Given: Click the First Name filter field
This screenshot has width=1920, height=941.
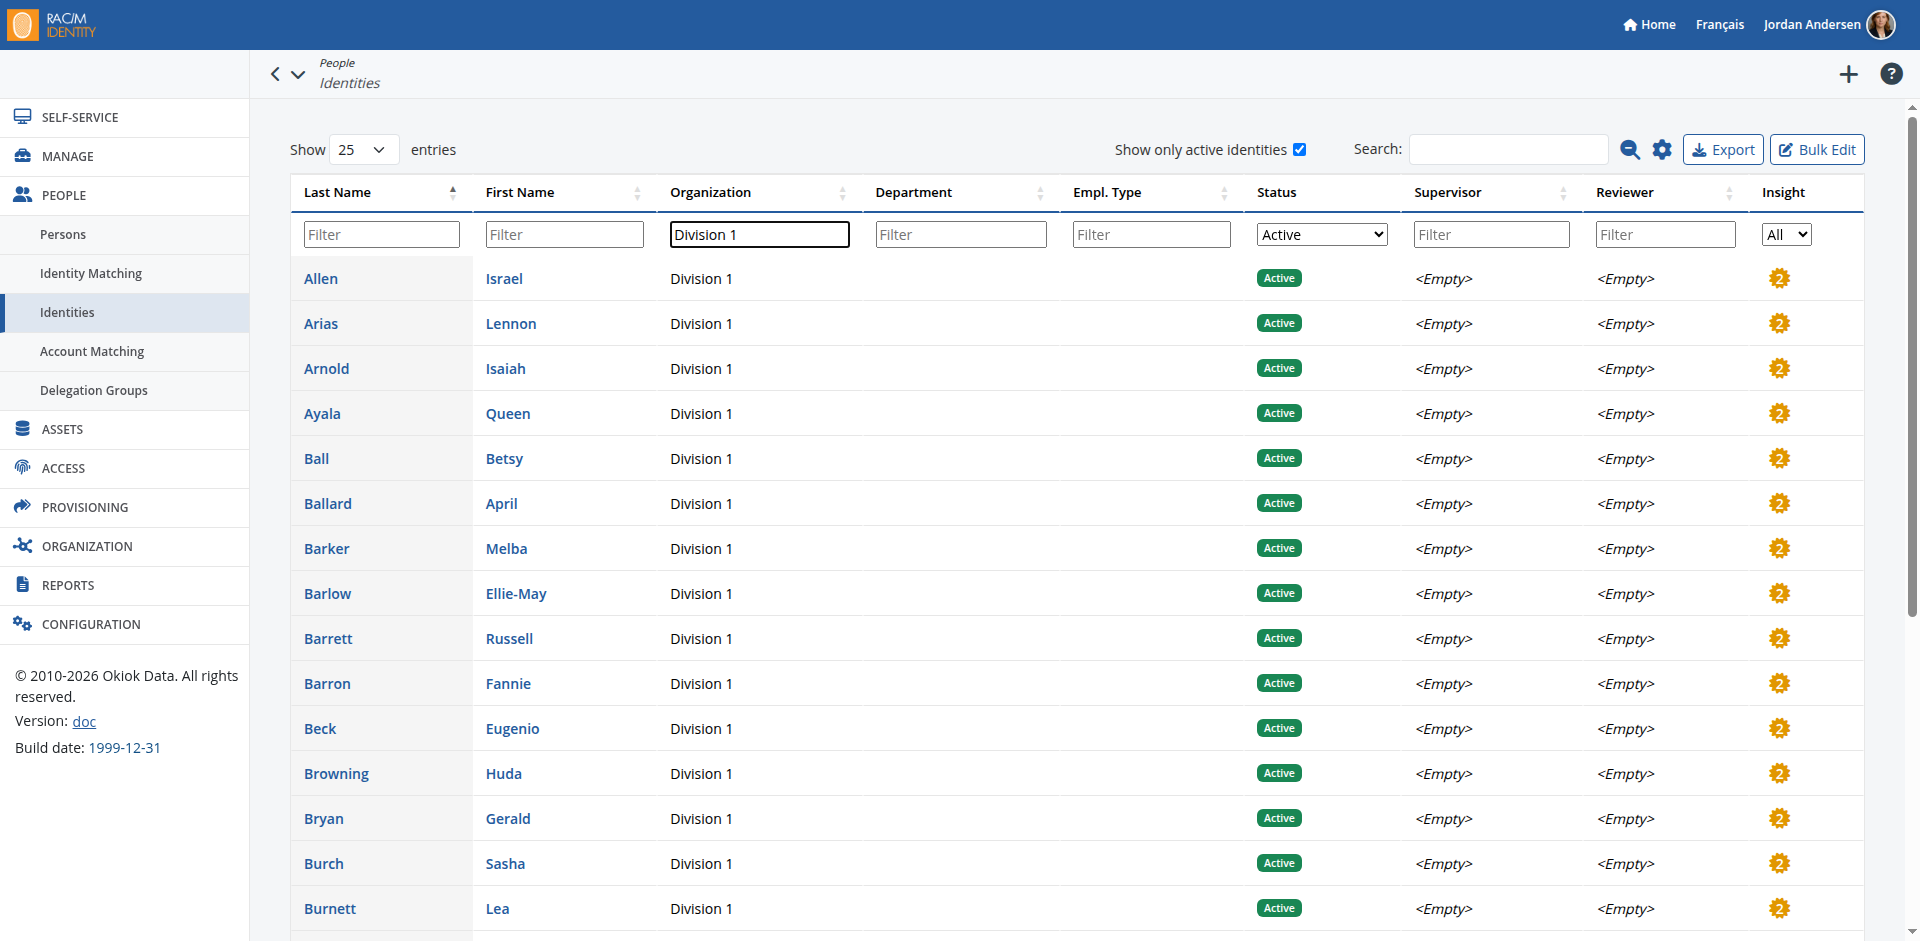Looking at the screenshot, I should click(x=564, y=235).
